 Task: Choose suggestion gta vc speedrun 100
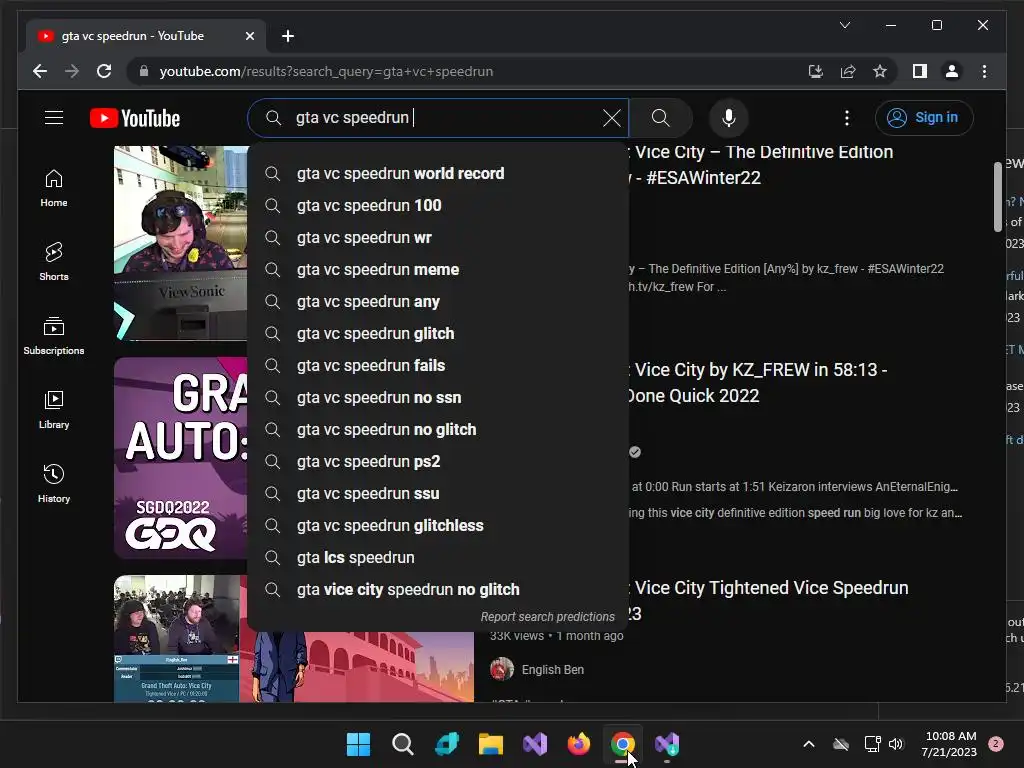coord(438,206)
